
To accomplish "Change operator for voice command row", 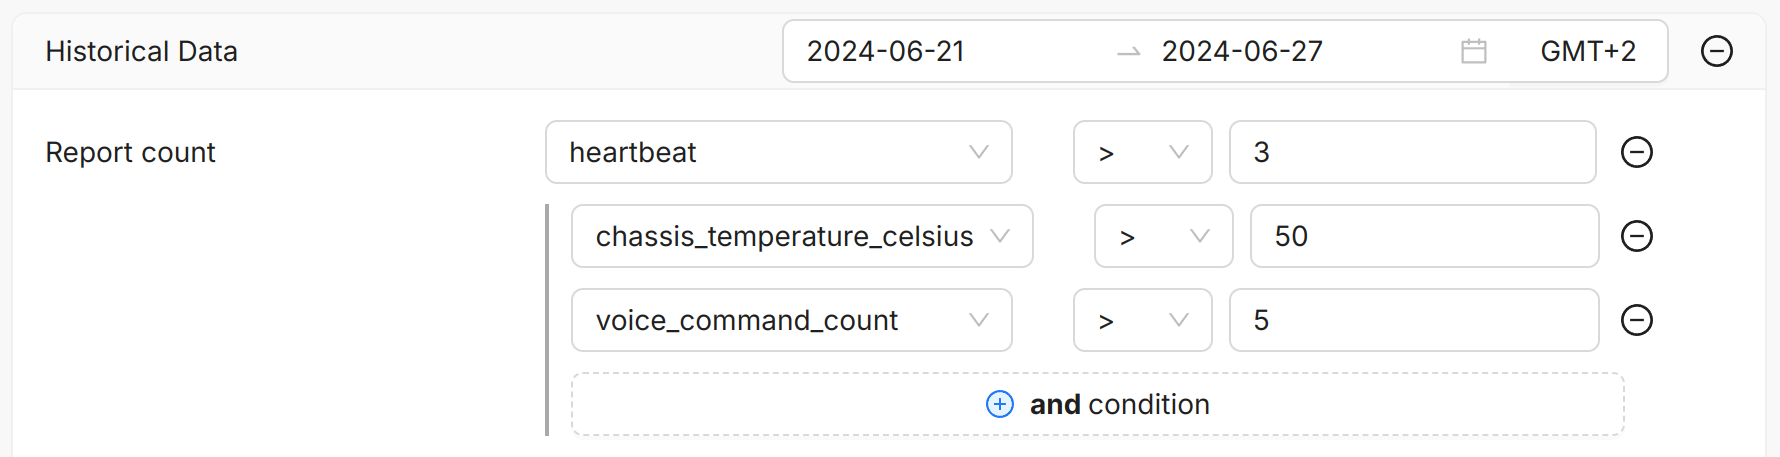I will click(1142, 320).
